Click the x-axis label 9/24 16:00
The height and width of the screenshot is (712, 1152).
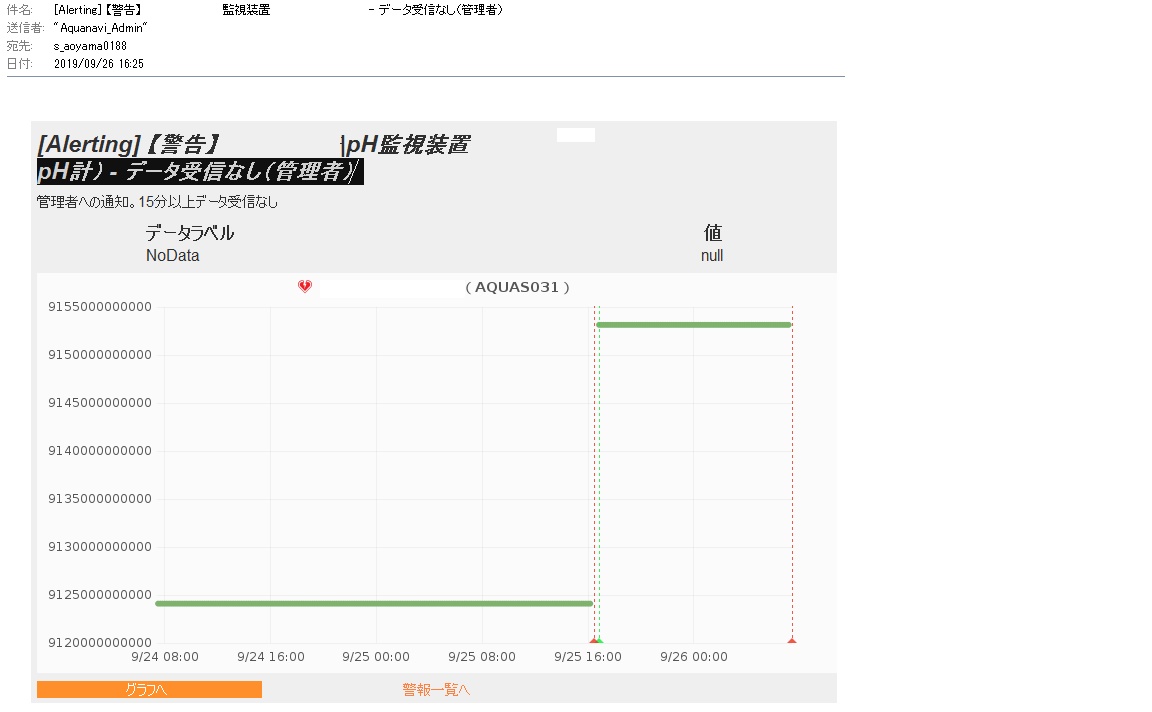[270, 657]
